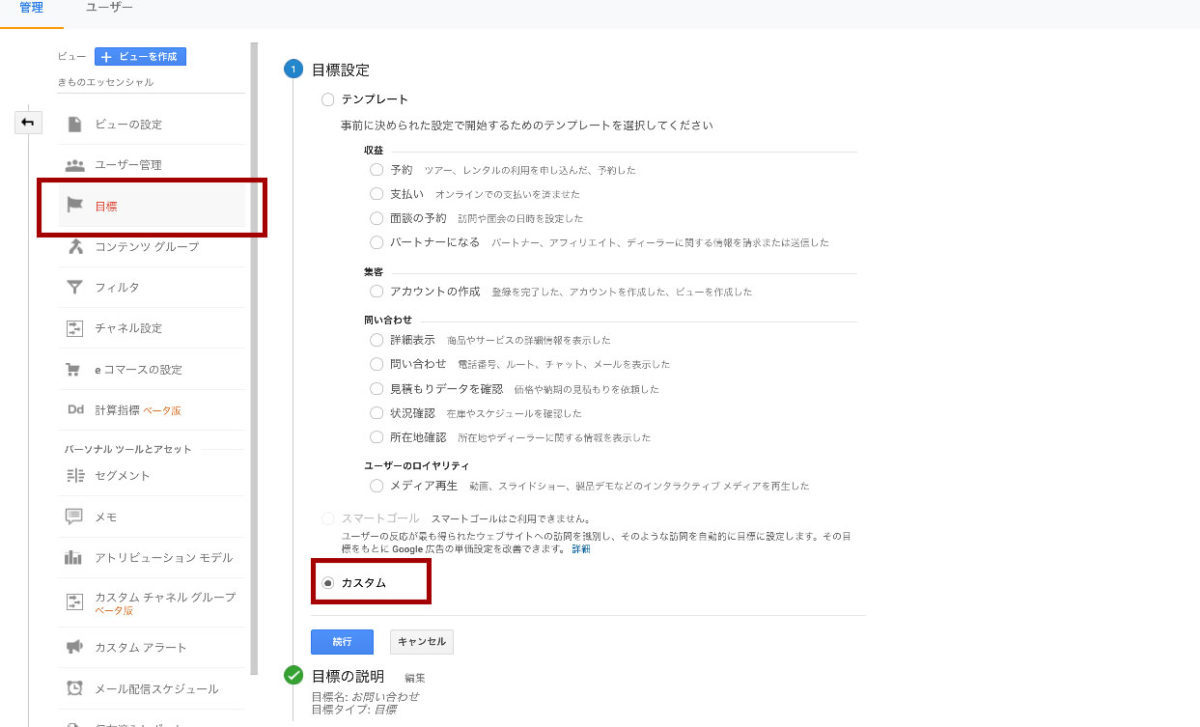
Task: Switch to the ユーザー tab
Action: coord(109,8)
